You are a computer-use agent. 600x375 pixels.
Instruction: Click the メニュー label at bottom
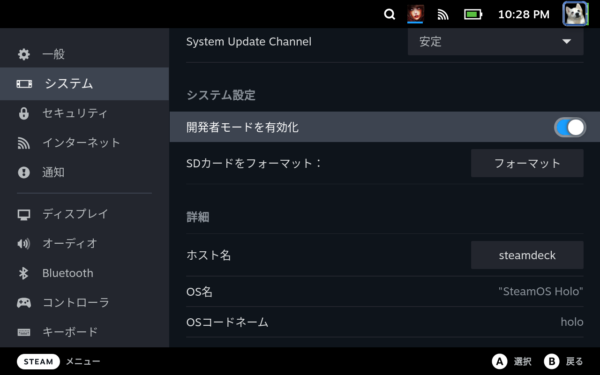point(83,362)
